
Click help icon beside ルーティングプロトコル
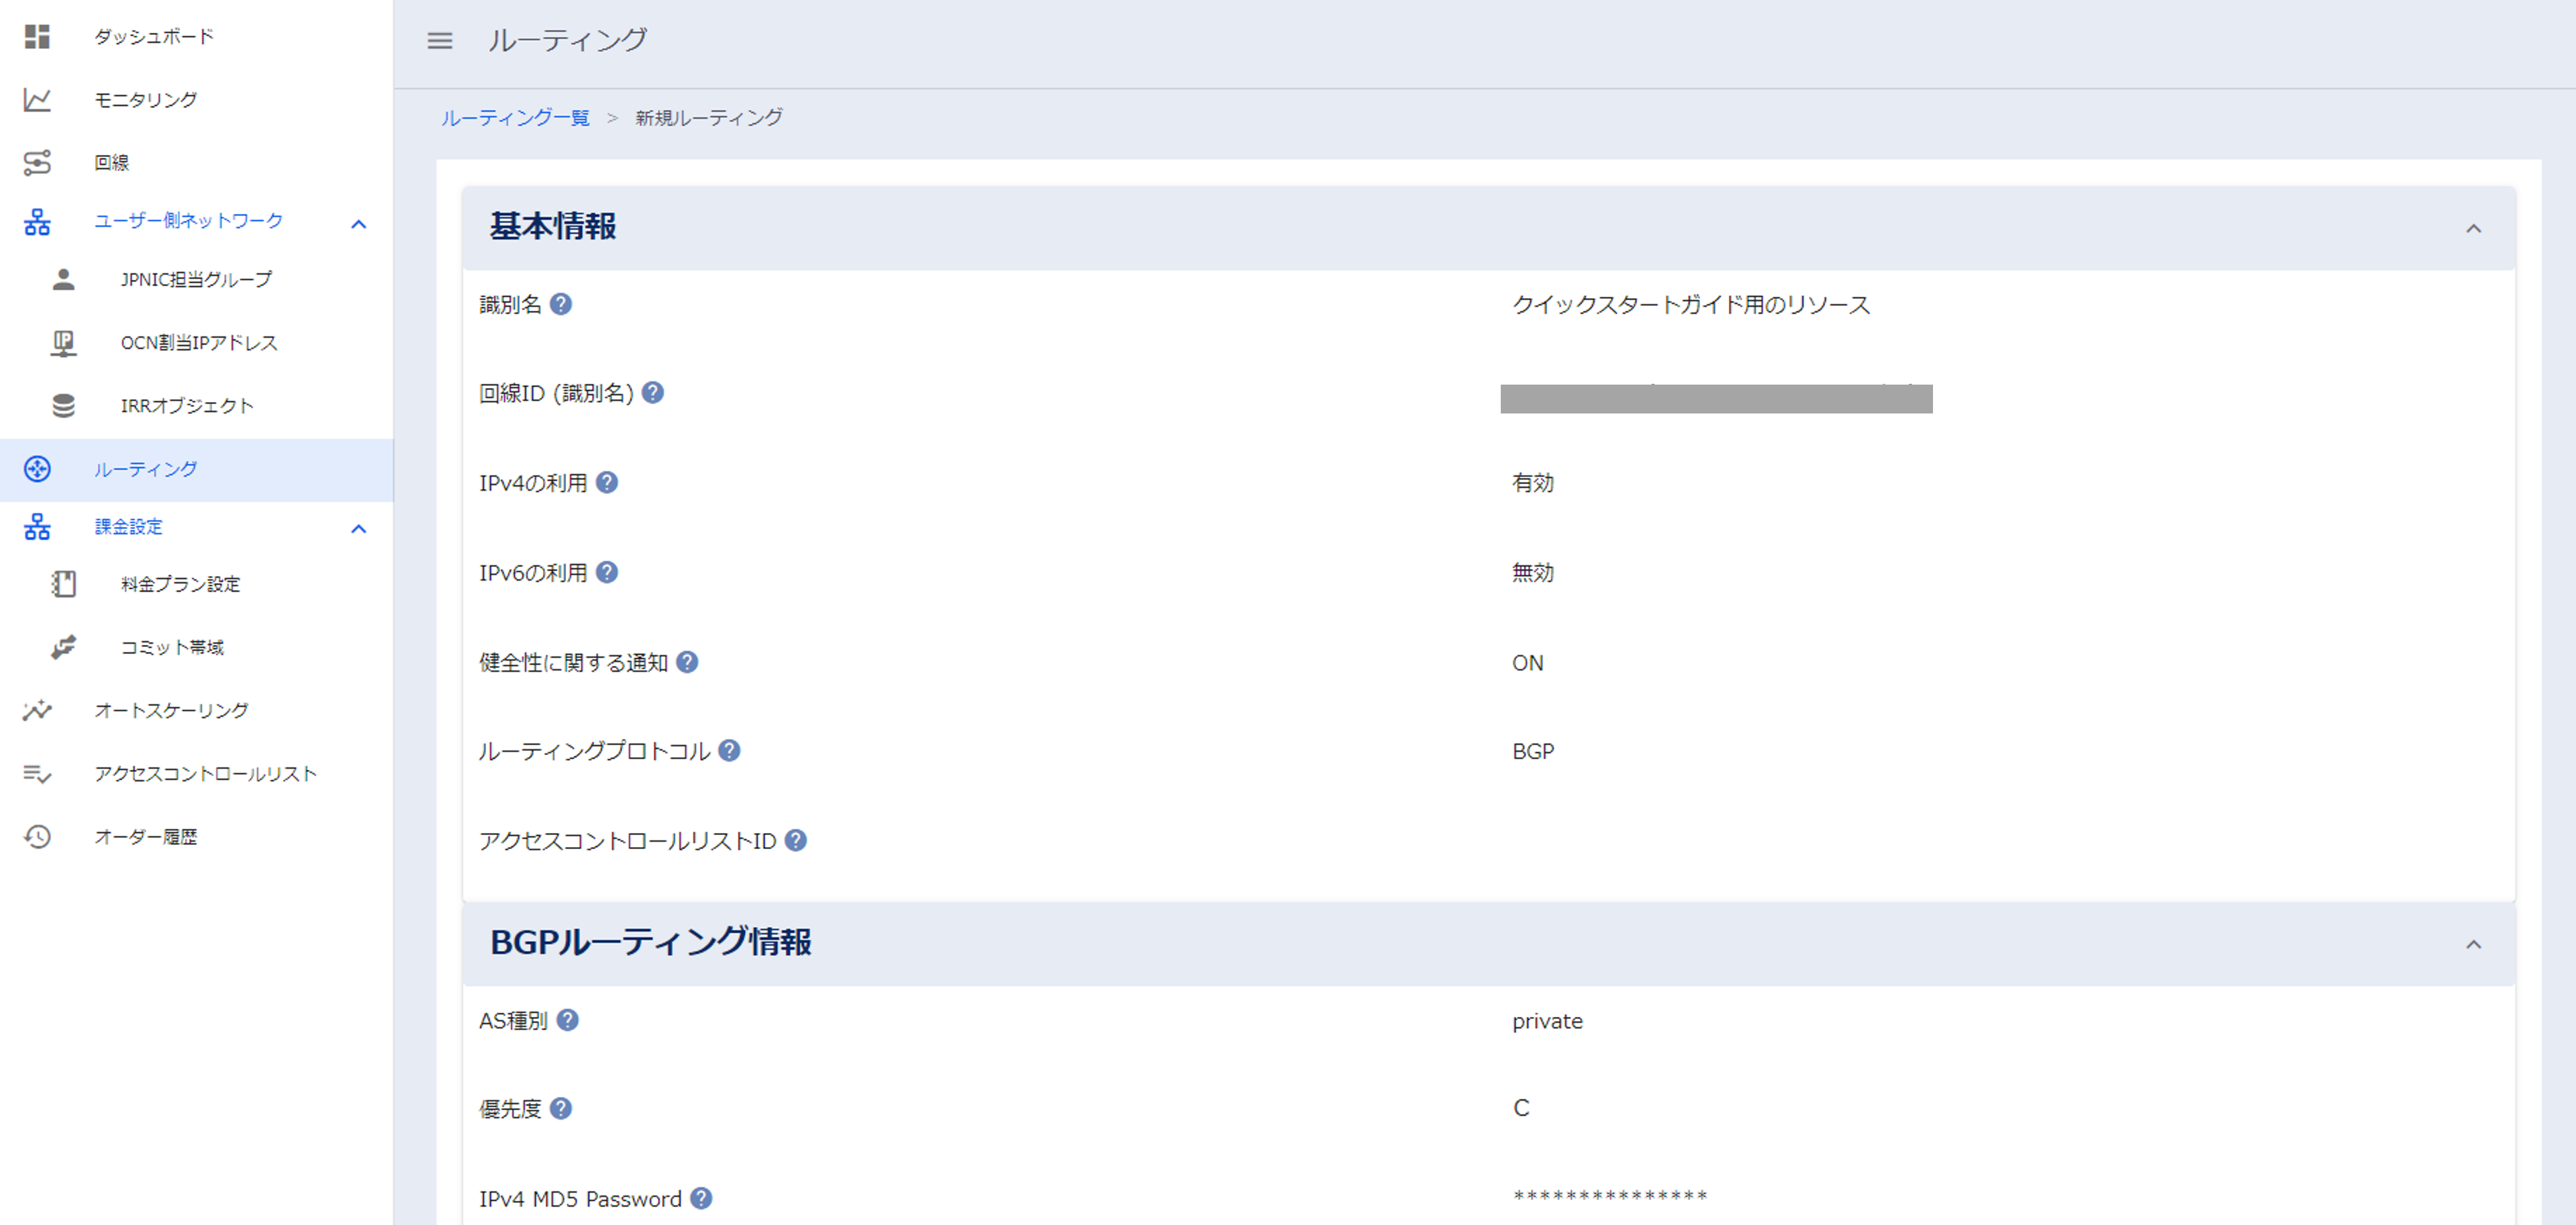click(730, 751)
